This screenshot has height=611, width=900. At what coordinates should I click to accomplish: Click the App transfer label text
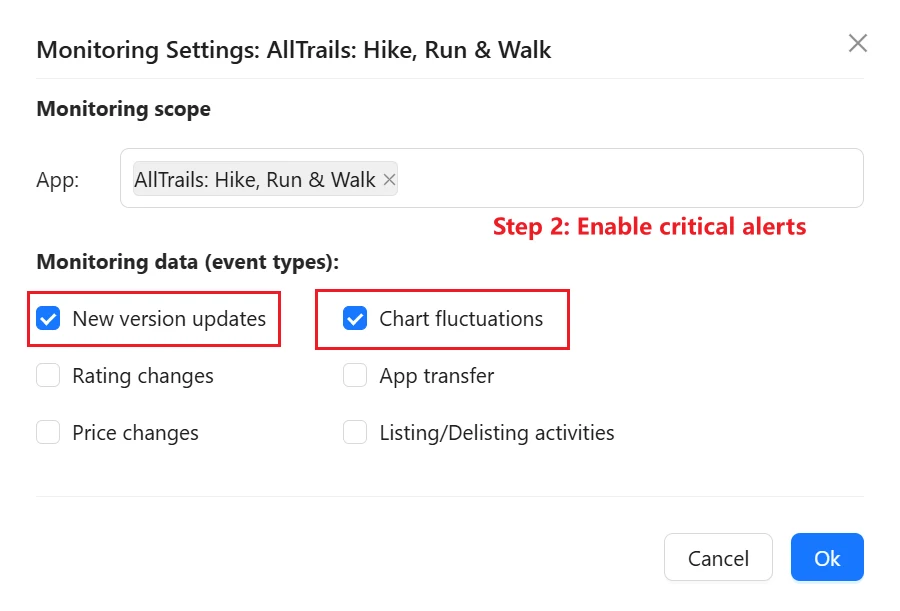click(x=436, y=375)
